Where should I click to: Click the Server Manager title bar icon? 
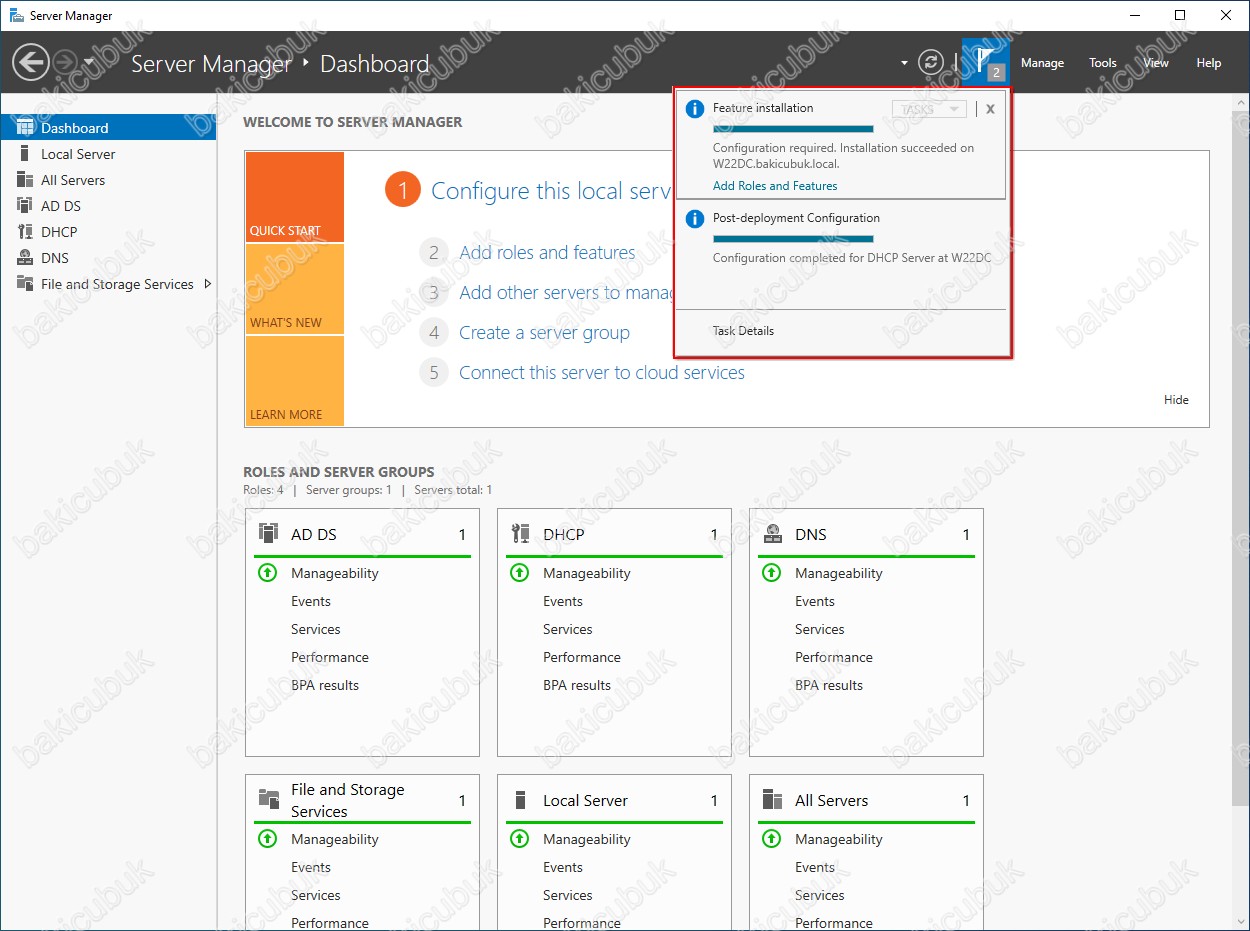tap(16, 15)
